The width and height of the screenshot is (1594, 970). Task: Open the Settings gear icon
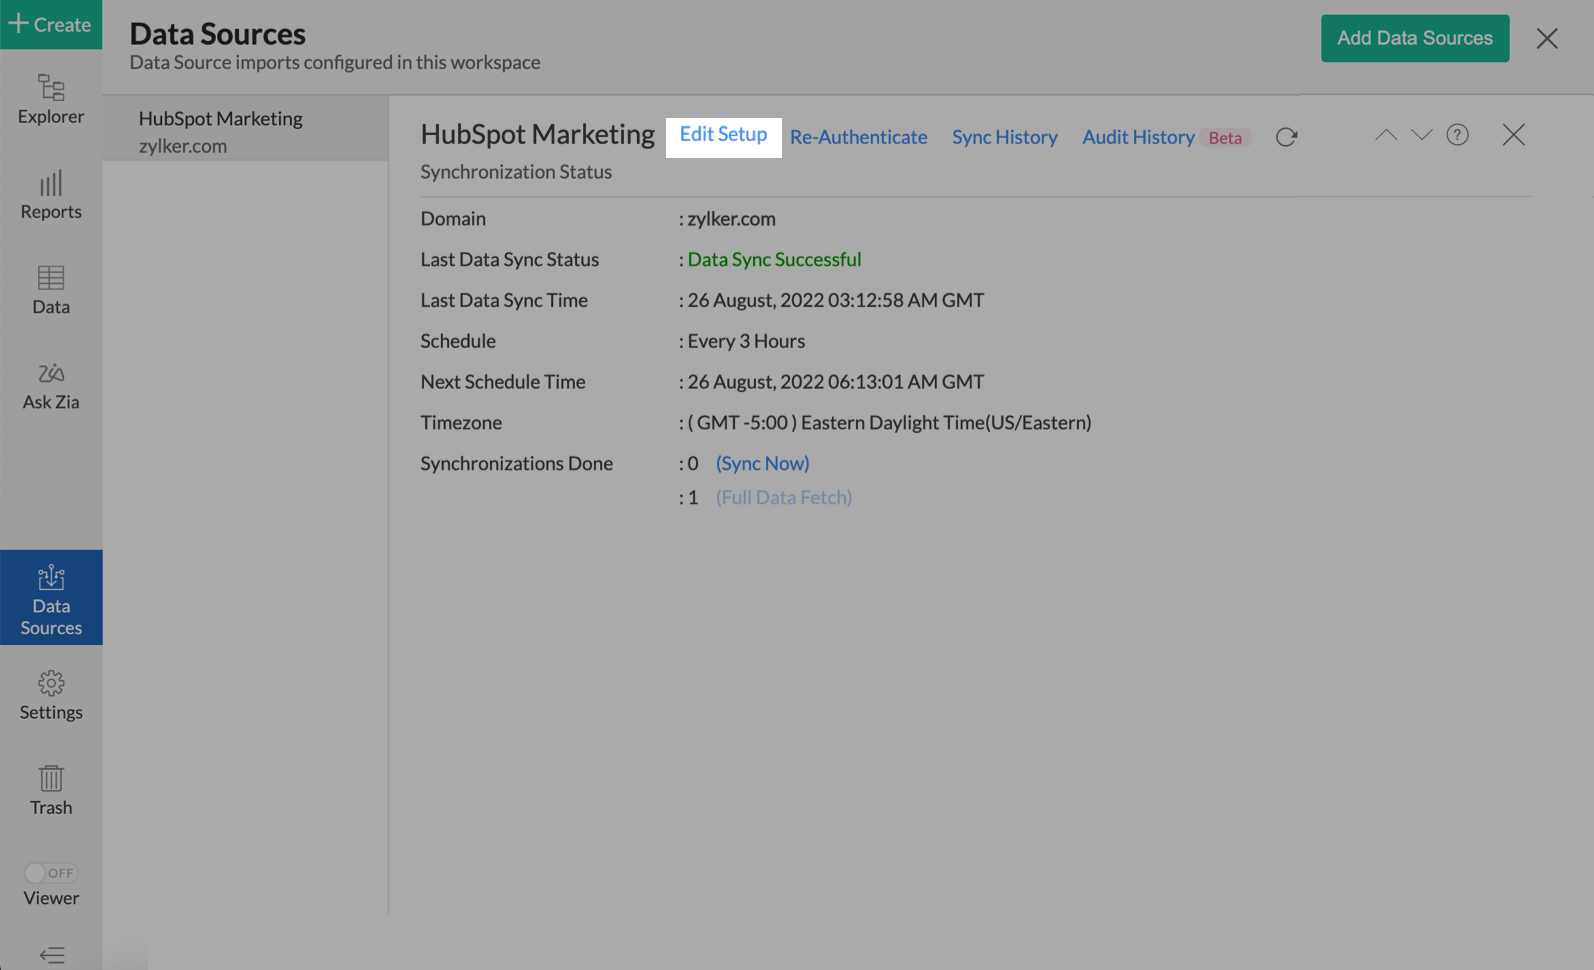(x=51, y=695)
